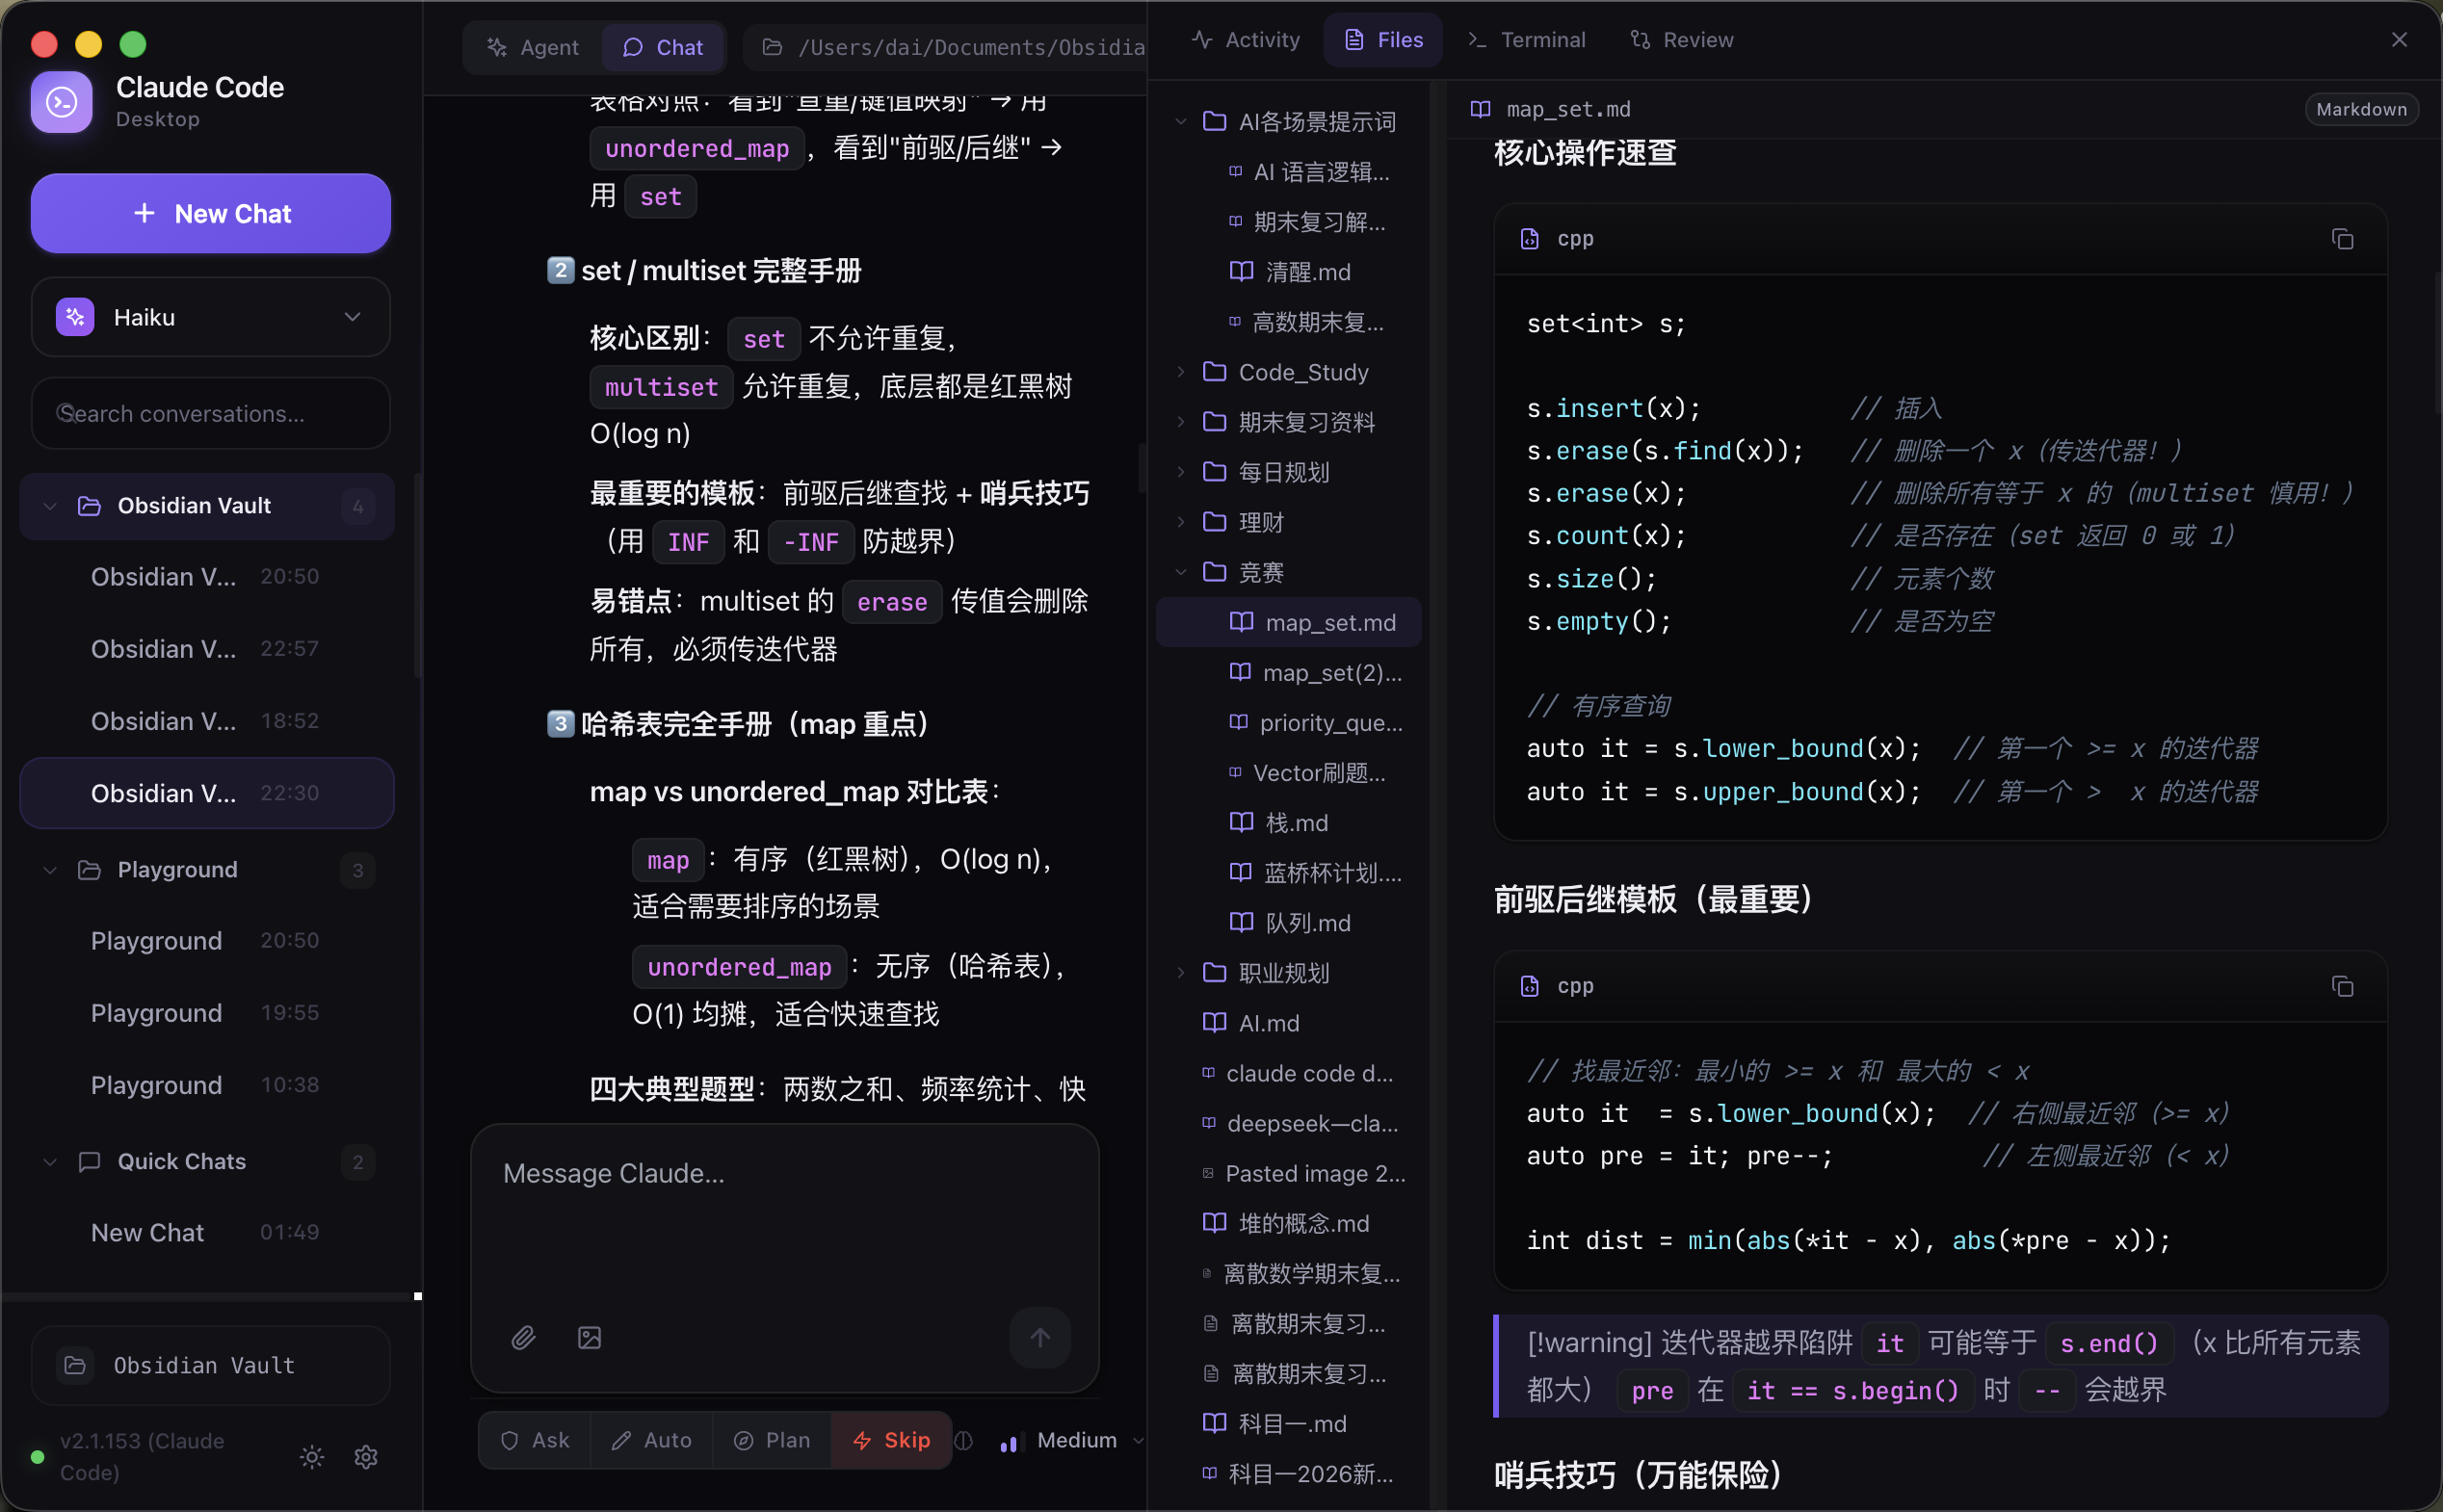Image resolution: width=2443 pixels, height=1512 pixels.
Task: Open priority_que... file
Action: point(1289,723)
